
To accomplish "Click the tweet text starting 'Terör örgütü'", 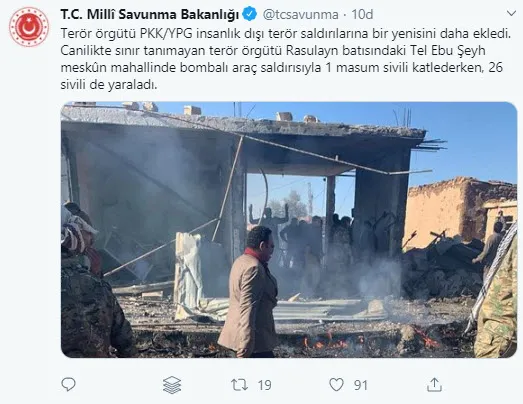I will click(x=286, y=59).
